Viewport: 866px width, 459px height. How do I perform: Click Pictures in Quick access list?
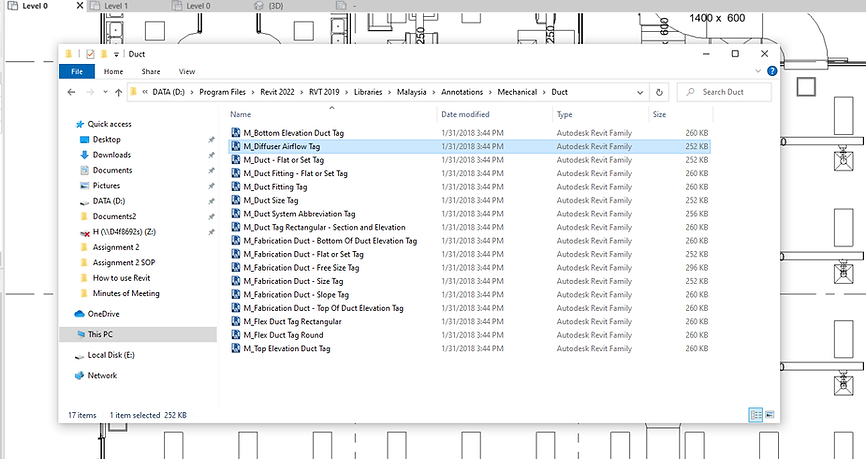pos(106,186)
